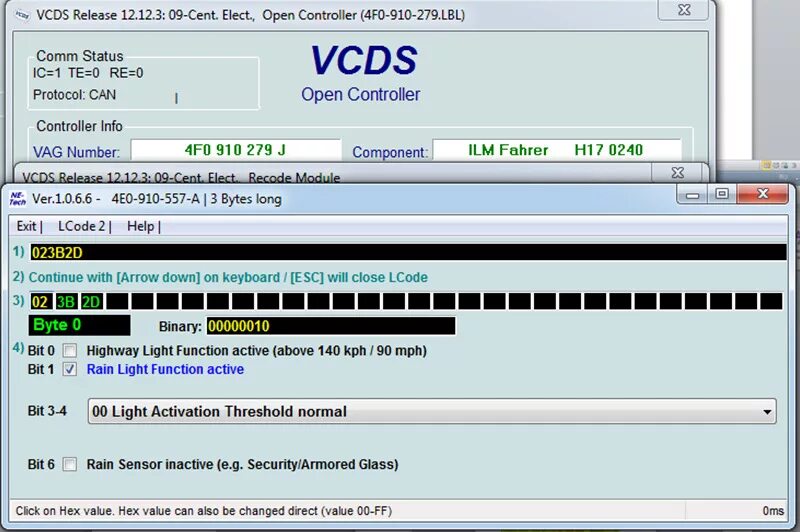
Task: Uncheck Rain Light Function active checkbox
Action: [70, 369]
